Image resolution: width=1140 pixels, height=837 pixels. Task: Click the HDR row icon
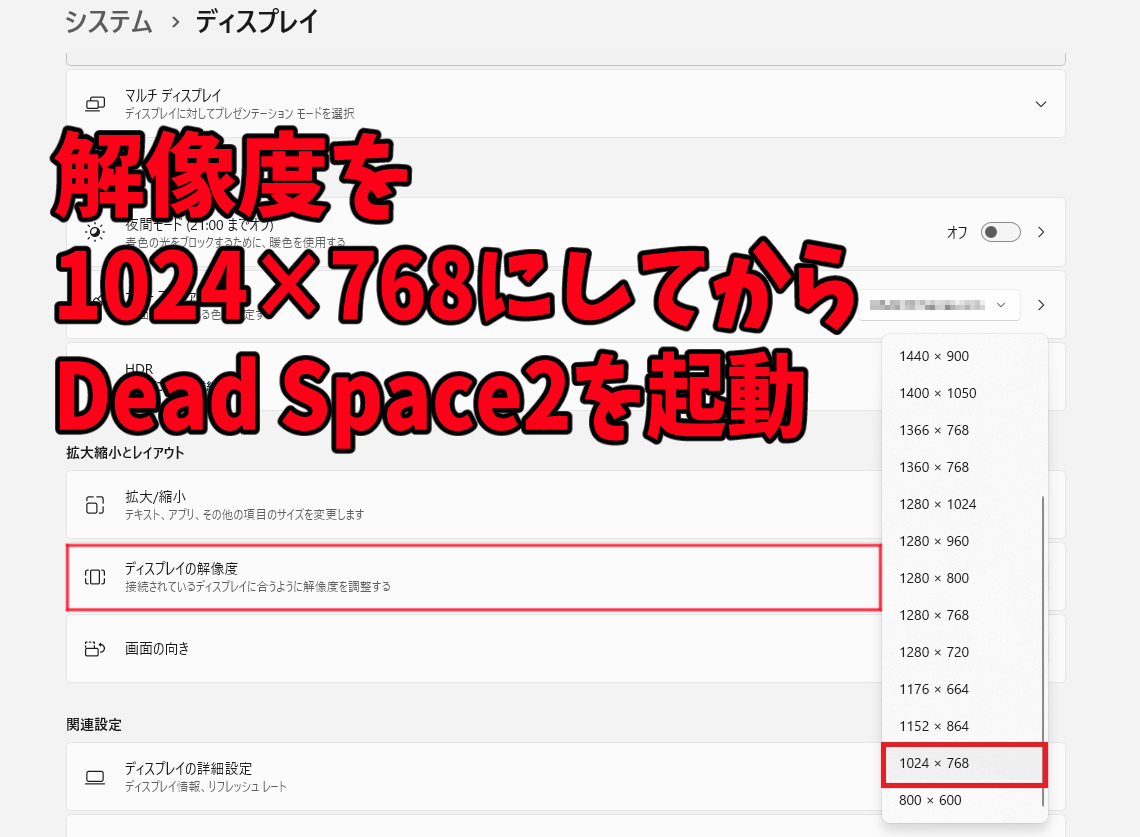point(95,377)
